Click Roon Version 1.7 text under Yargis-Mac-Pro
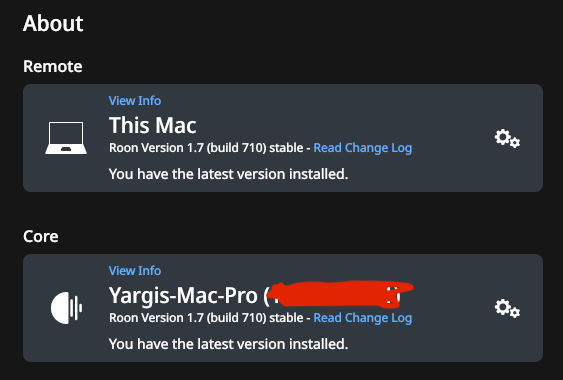This screenshot has width=563, height=380. [157, 318]
